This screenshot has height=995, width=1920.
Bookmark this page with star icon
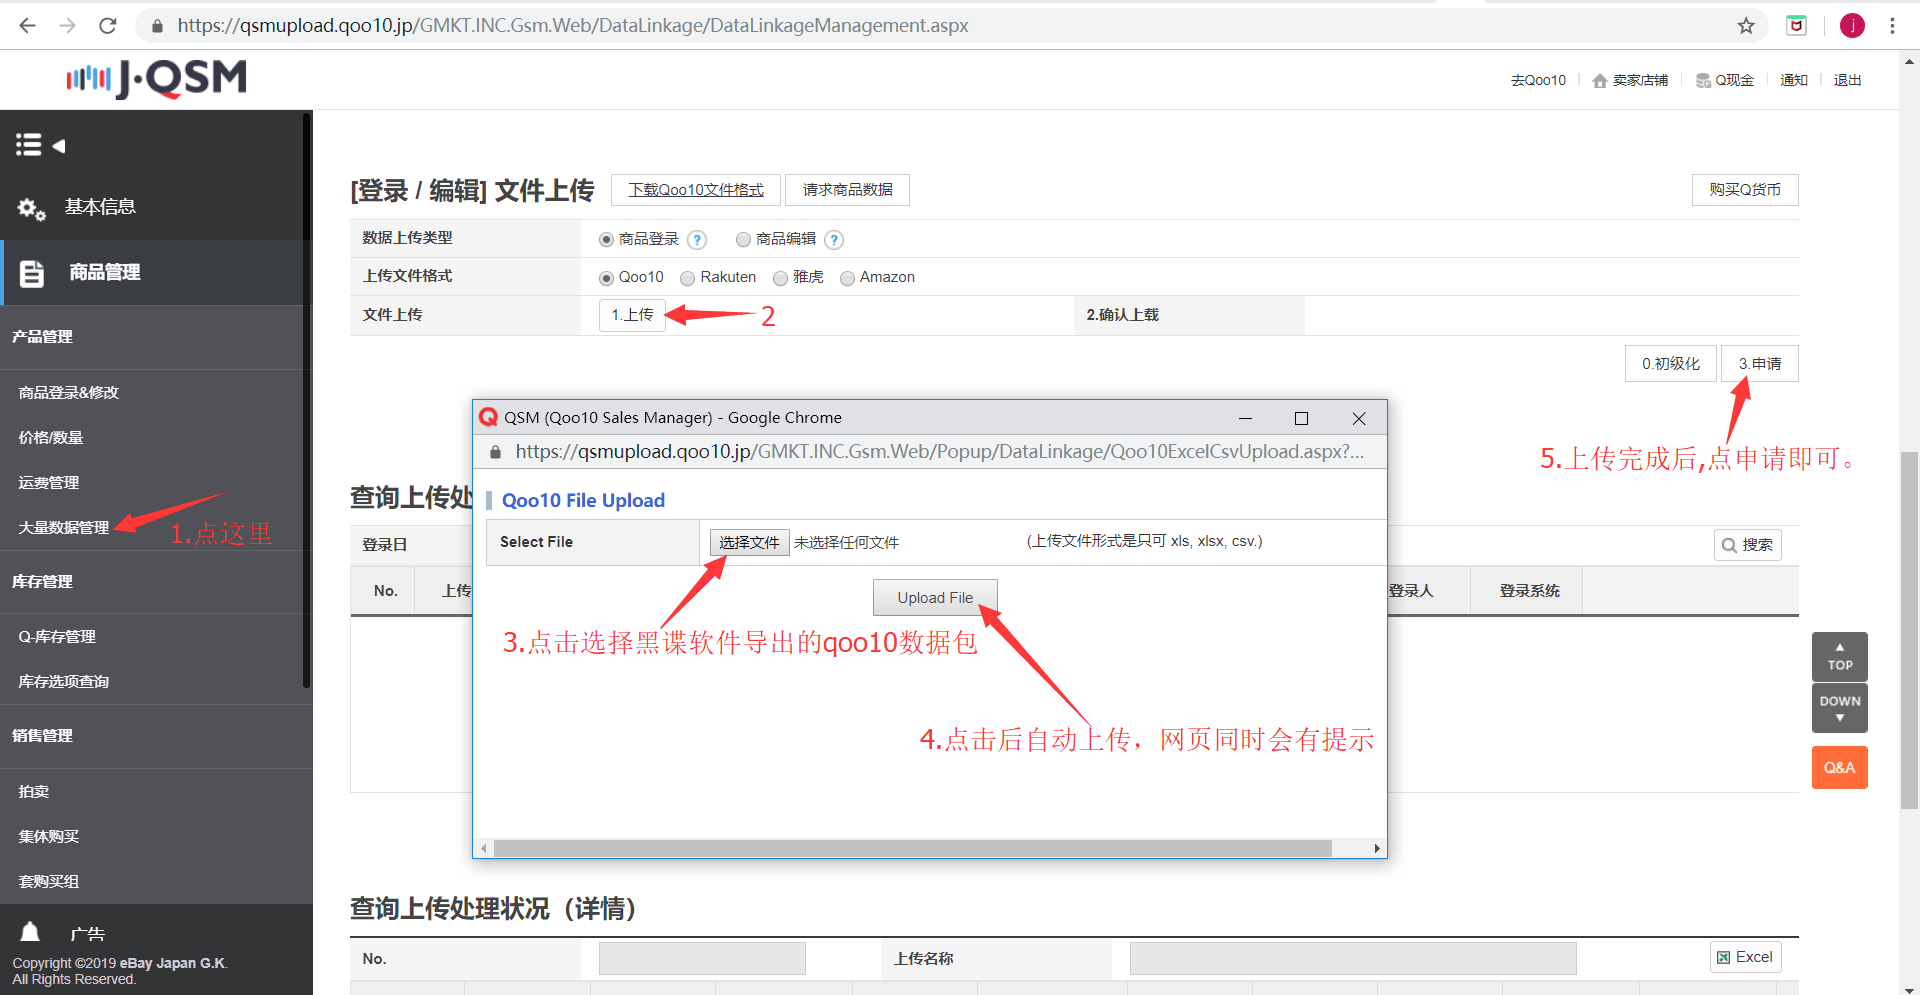[x=1746, y=26]
